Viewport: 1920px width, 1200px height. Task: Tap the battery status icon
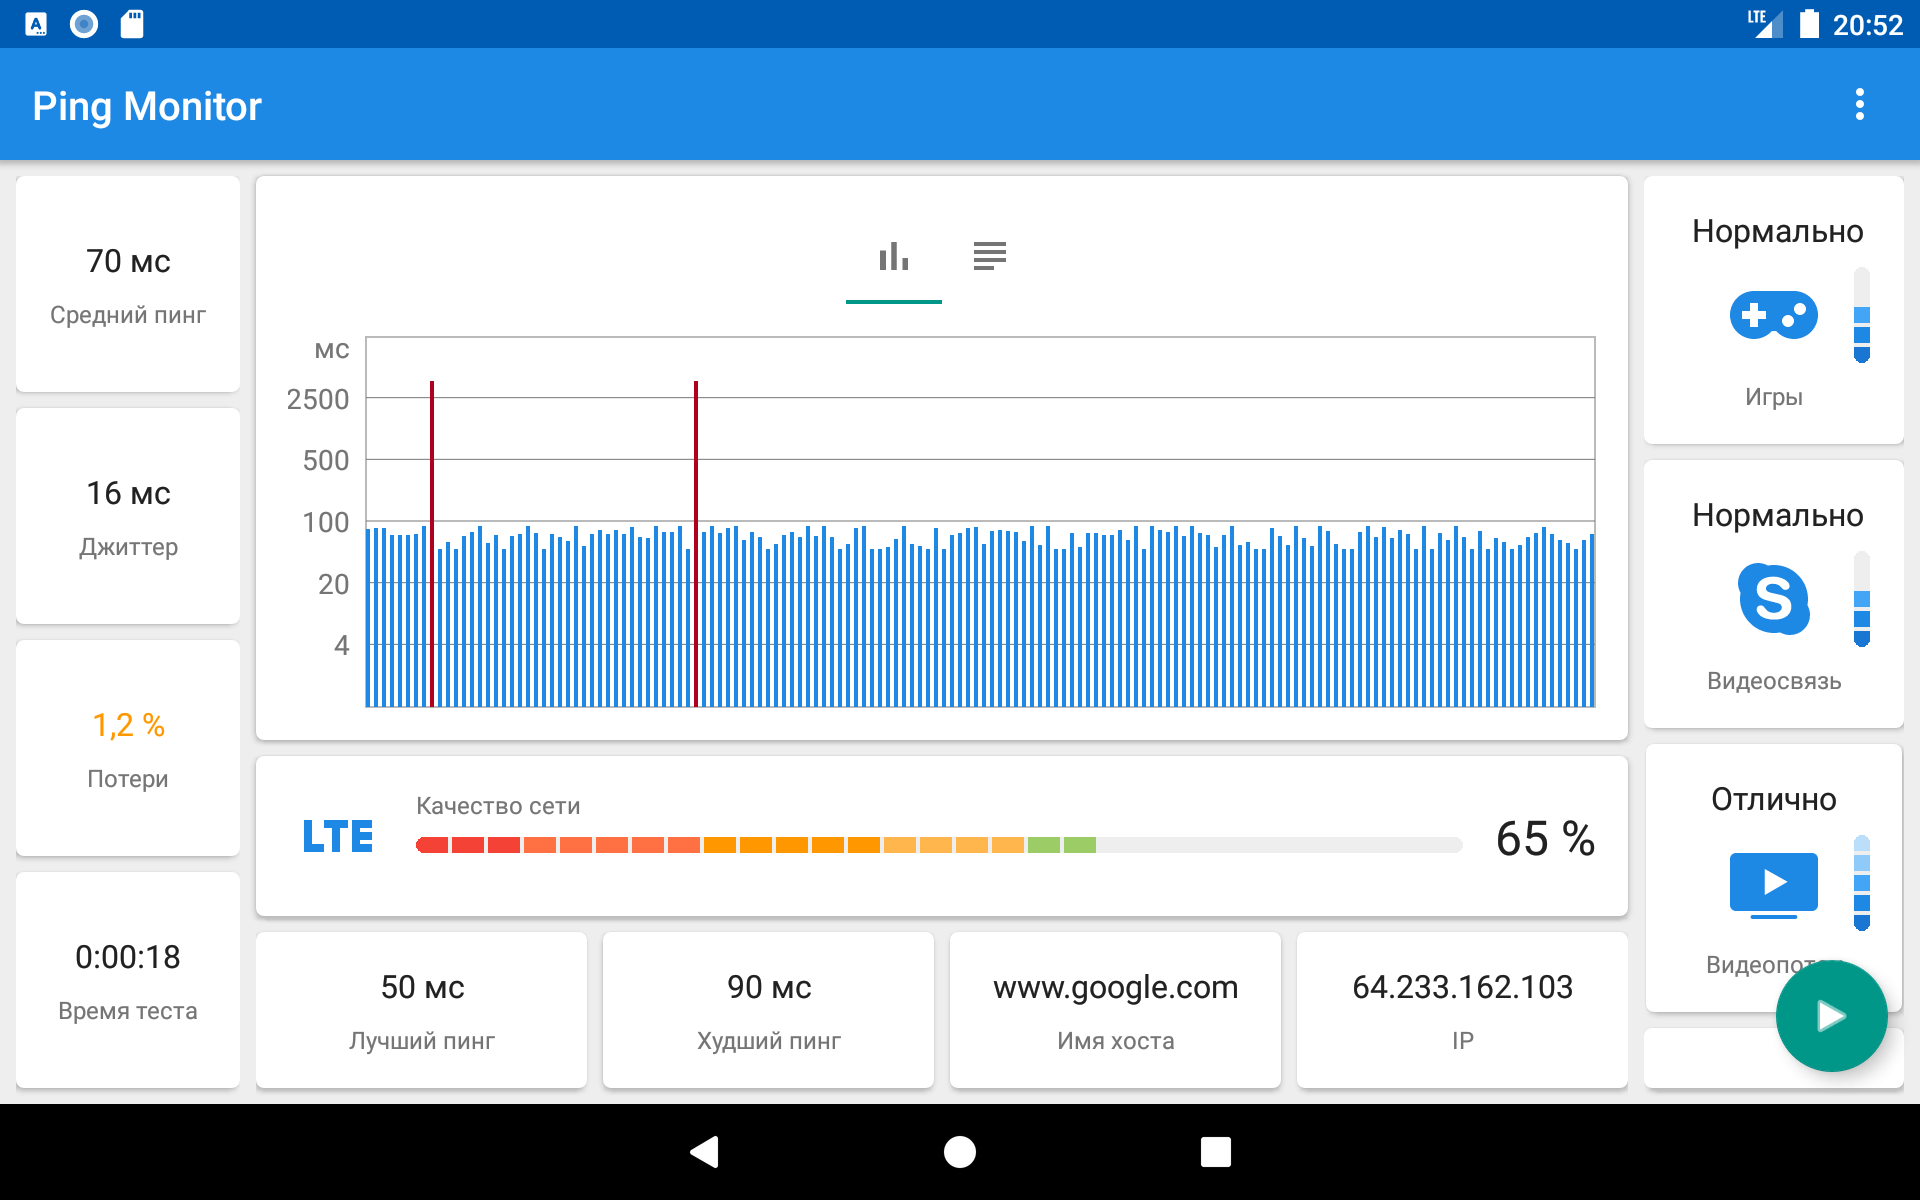[1809, 24]
